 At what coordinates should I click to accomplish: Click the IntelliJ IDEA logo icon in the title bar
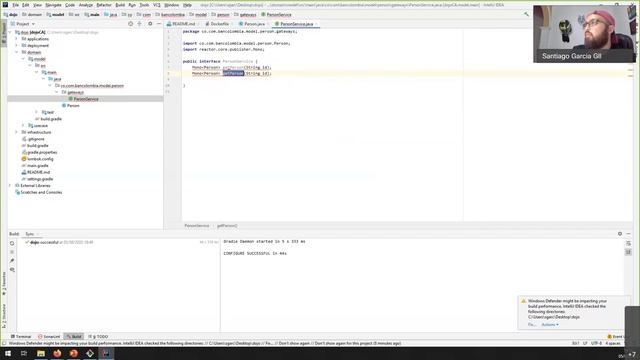pos(5,5)
